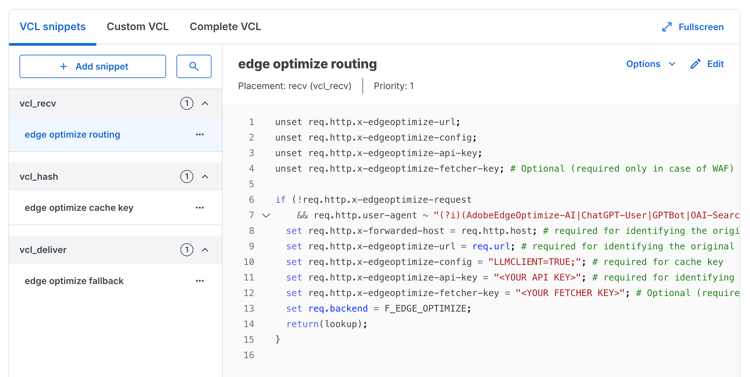Switch to the VCL snippets tab
The width and height of the screenshot is (750, 377).
click(53, 27)
